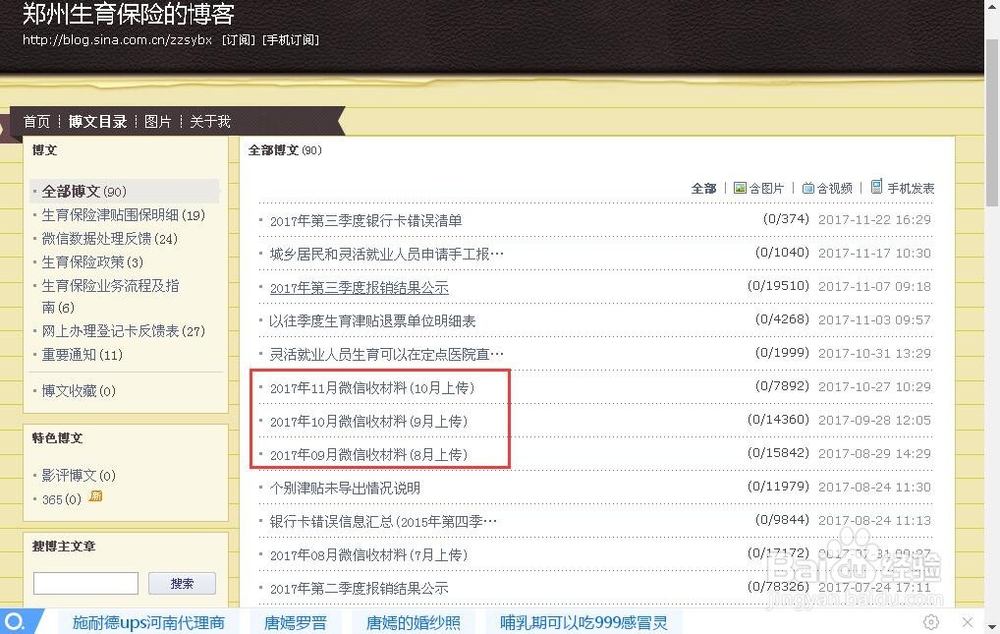Open the post 2017年第三季度报销结果公示
1000x634 pixels.
(x=356, y=287)
